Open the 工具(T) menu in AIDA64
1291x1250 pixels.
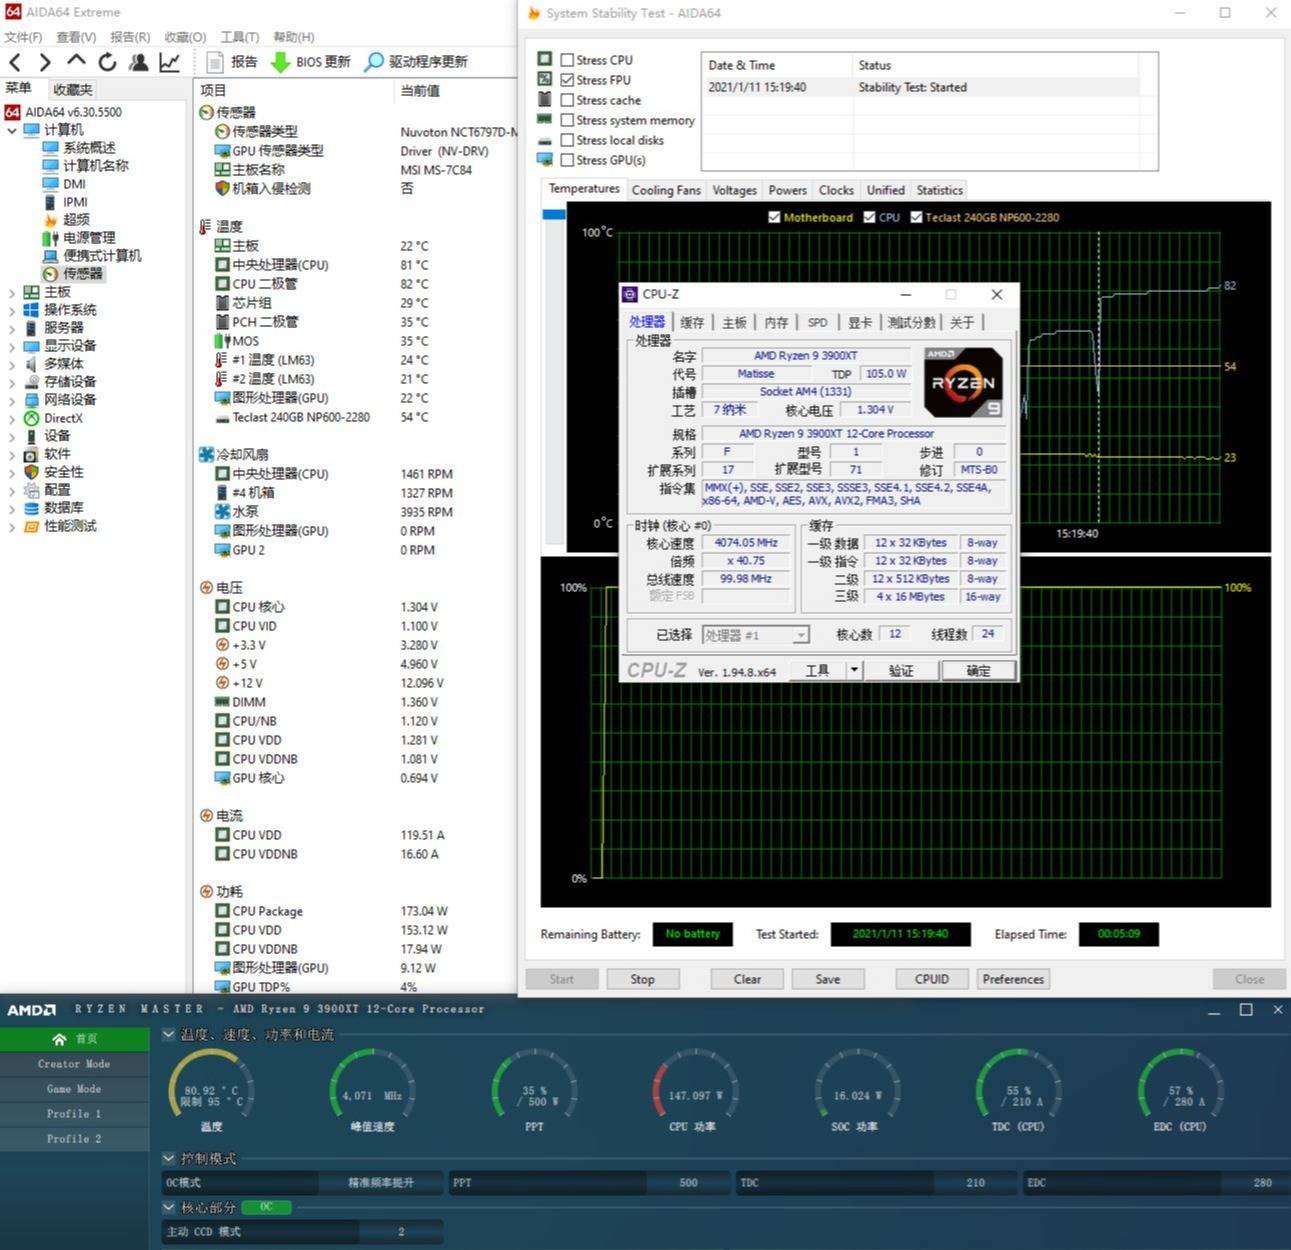tap(239, 37)
